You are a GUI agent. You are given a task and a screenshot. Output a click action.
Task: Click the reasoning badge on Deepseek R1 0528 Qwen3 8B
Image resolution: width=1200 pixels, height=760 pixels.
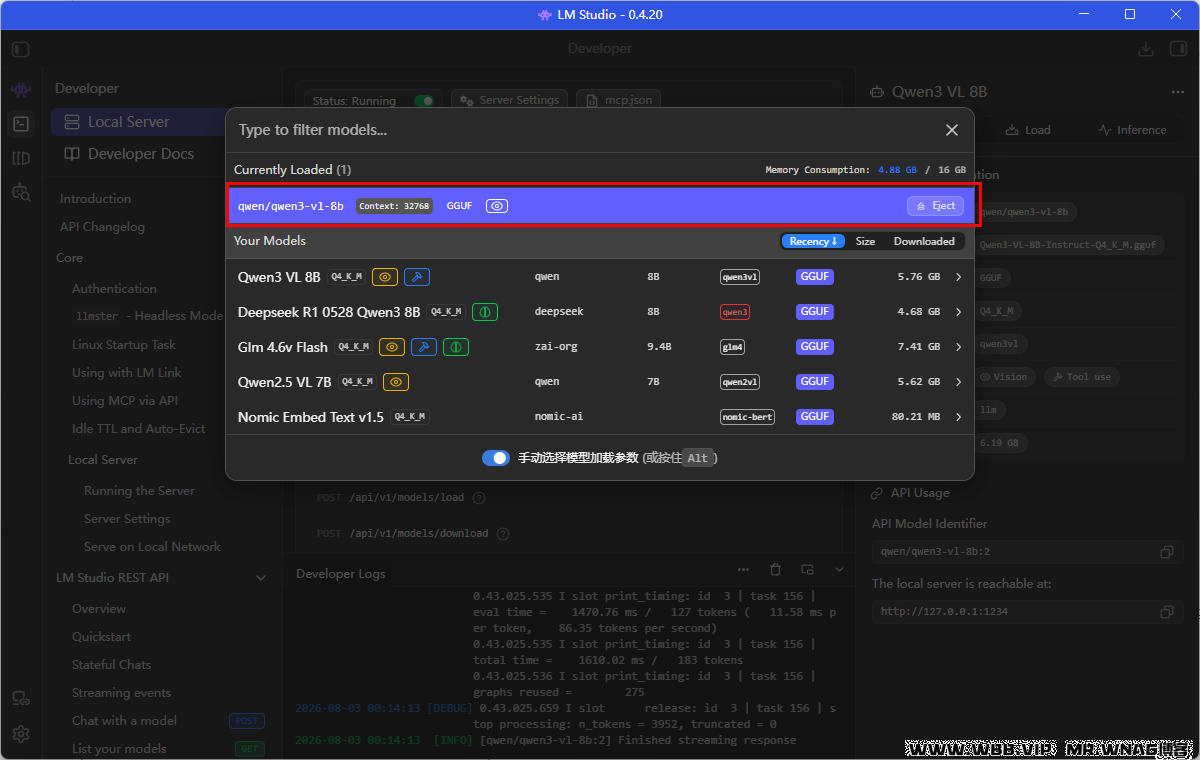point(485,312)
